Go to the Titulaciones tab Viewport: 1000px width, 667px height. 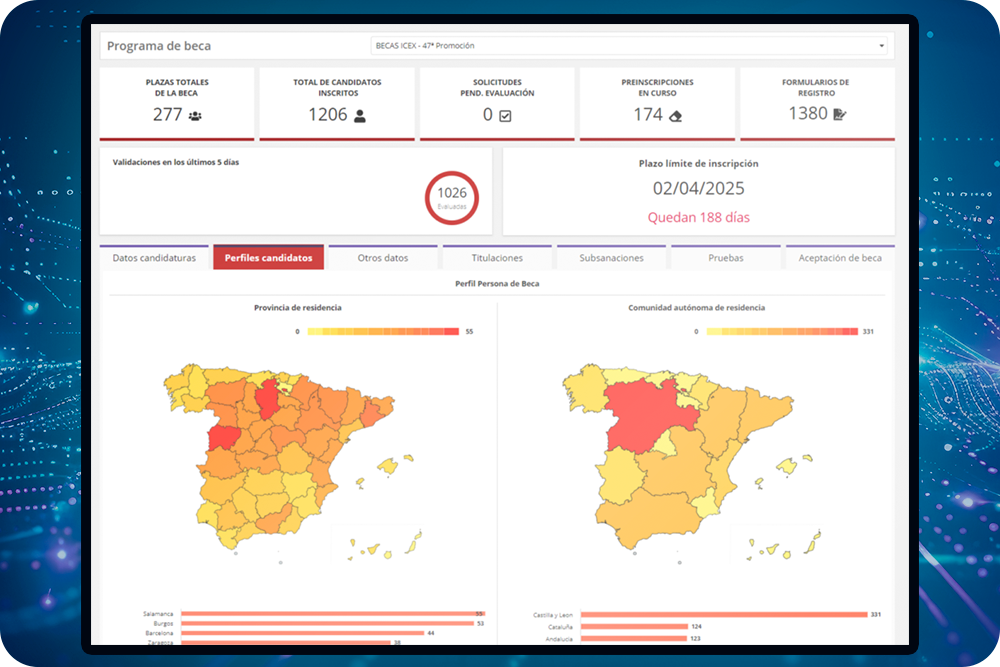click(x=497, y=258)
